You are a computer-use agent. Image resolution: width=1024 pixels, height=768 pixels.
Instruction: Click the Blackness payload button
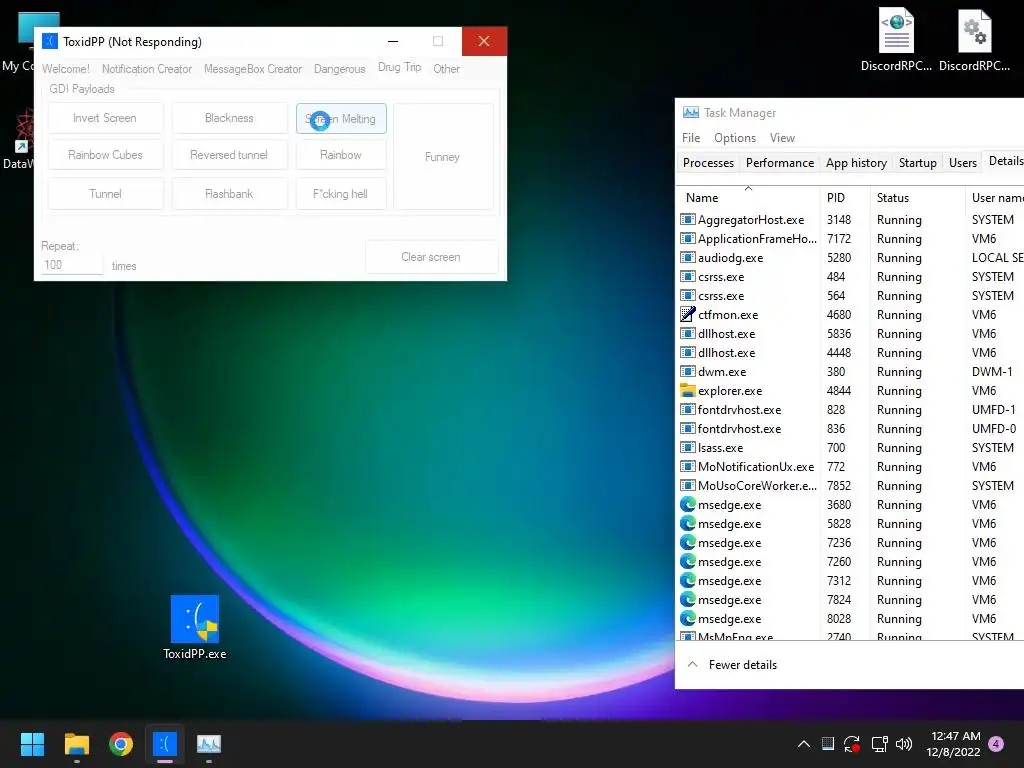click(229, 118)
